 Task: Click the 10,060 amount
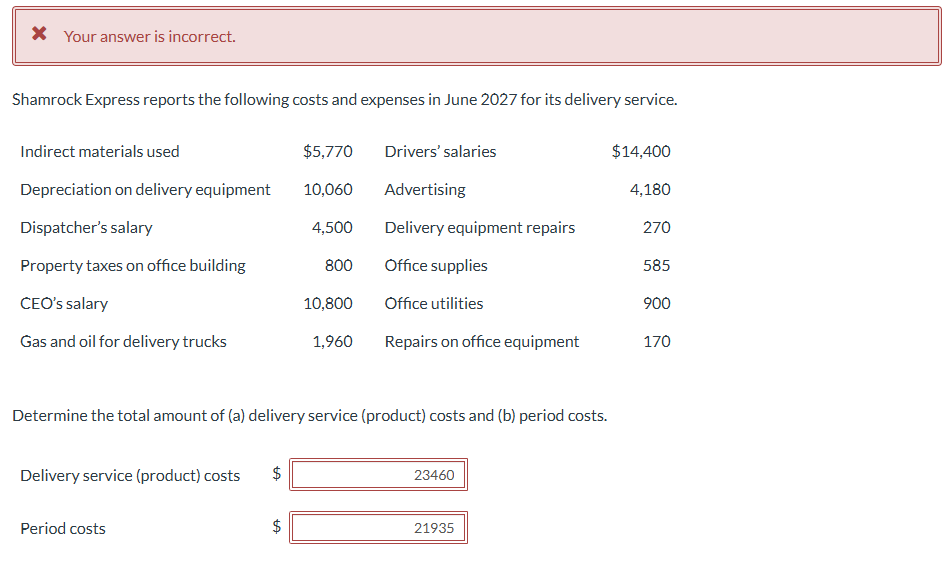point(328,189)
